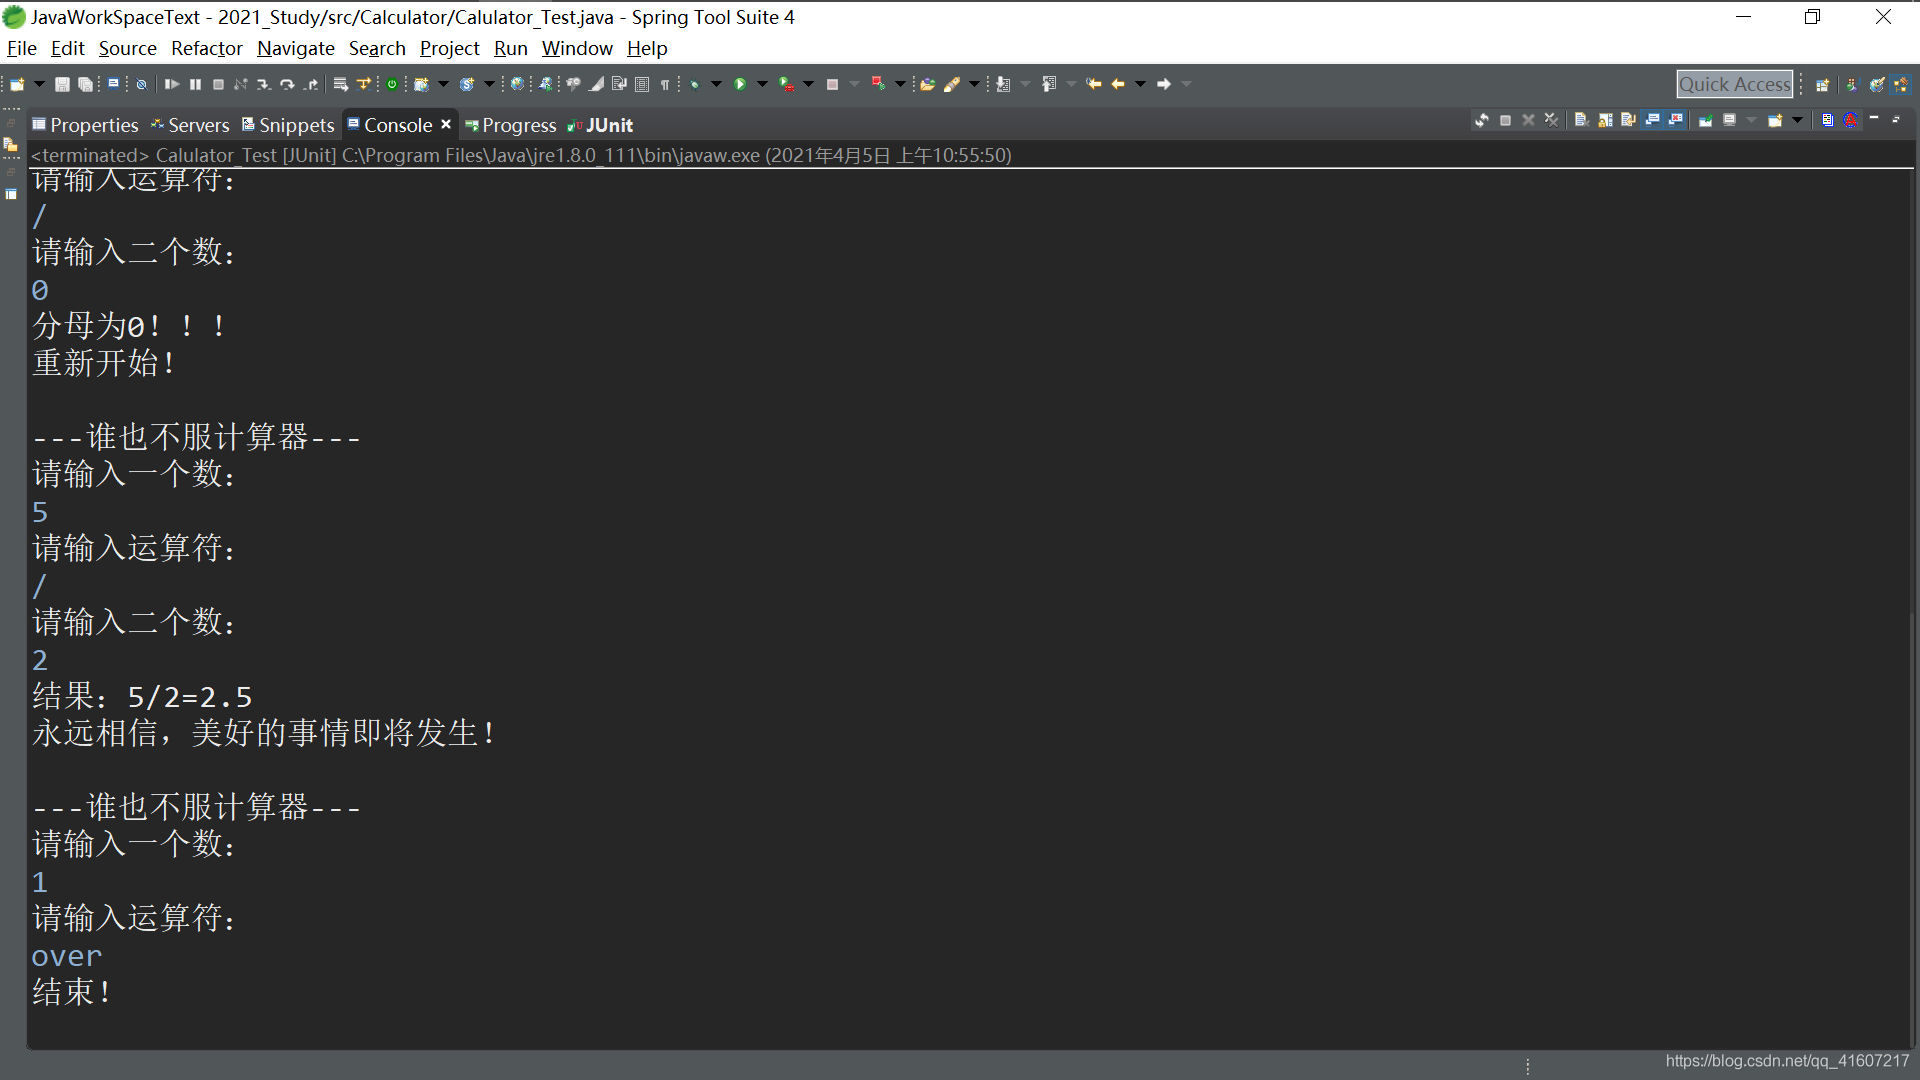
Task: Toggle console Word Wrap
Action: click(1628, 120)
